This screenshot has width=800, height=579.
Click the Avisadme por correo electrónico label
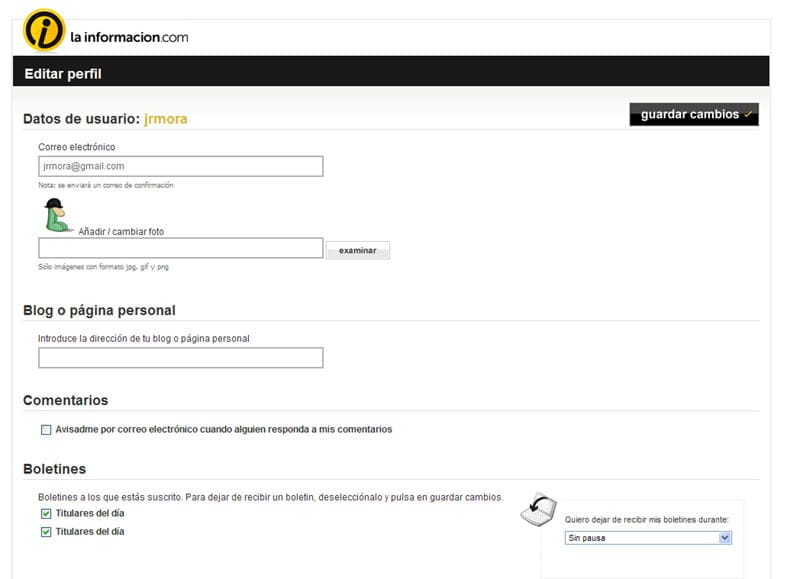pos(223,430)
